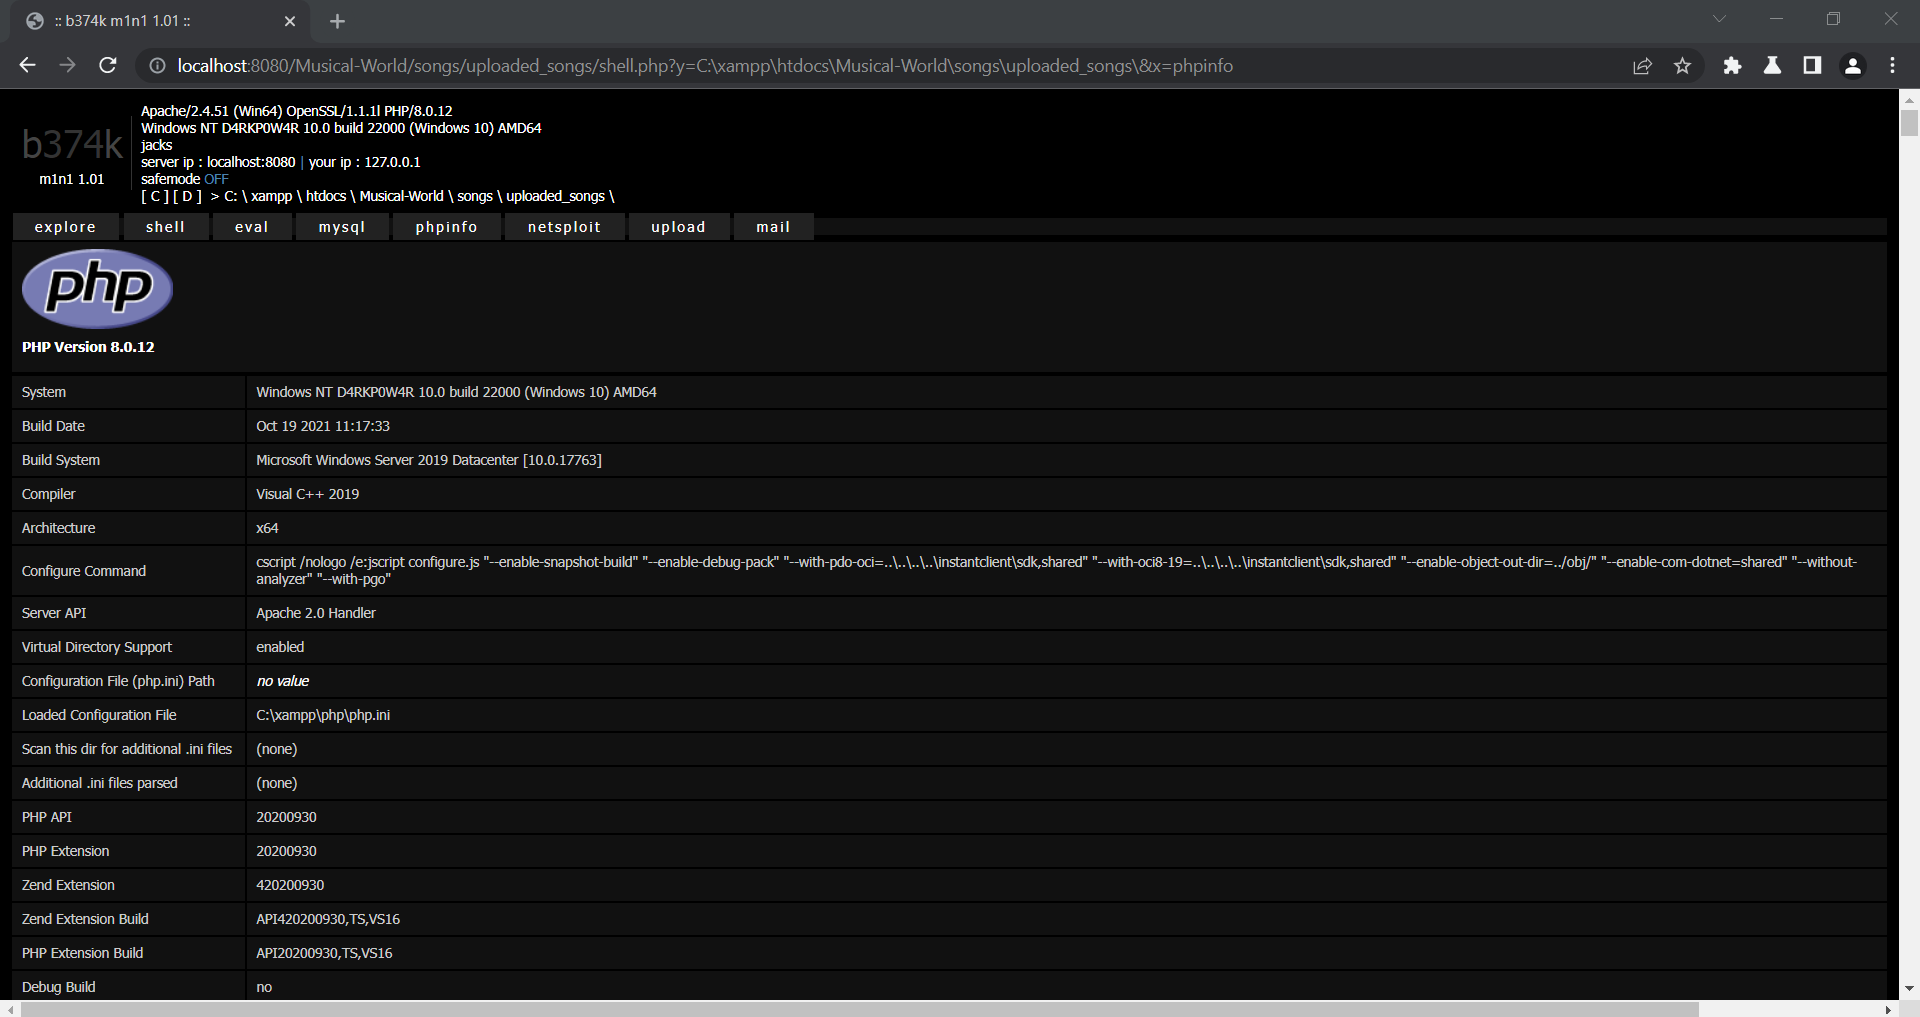Open the mysql tab
1920x1017 pixels.
(x=342, y=227)
